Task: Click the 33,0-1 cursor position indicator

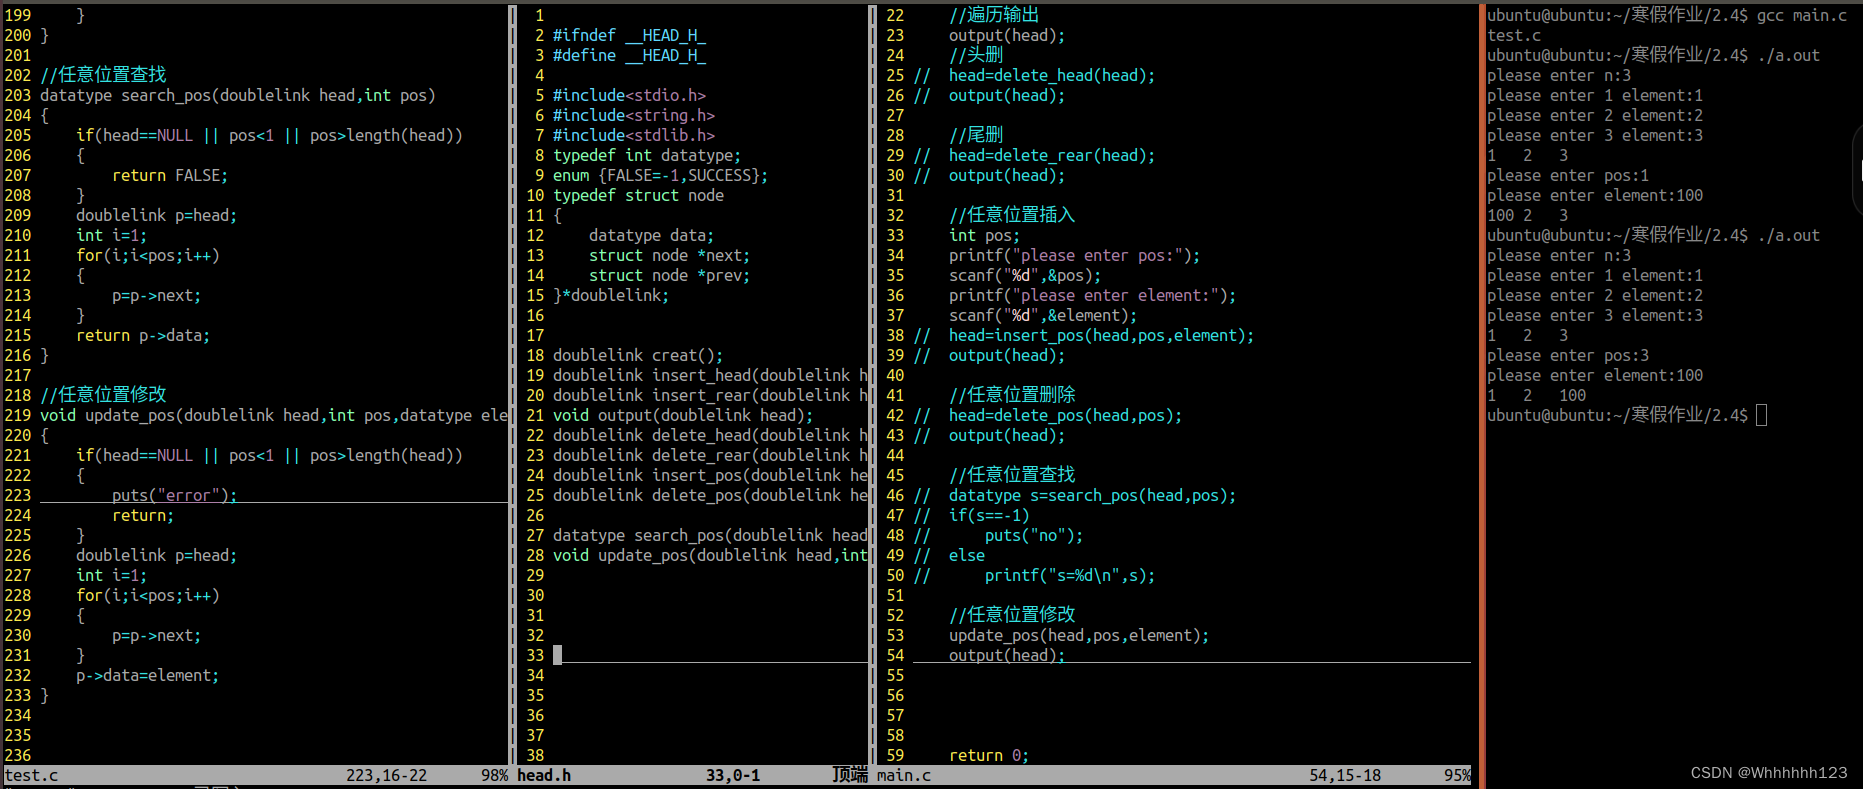Action: [733, 775]
